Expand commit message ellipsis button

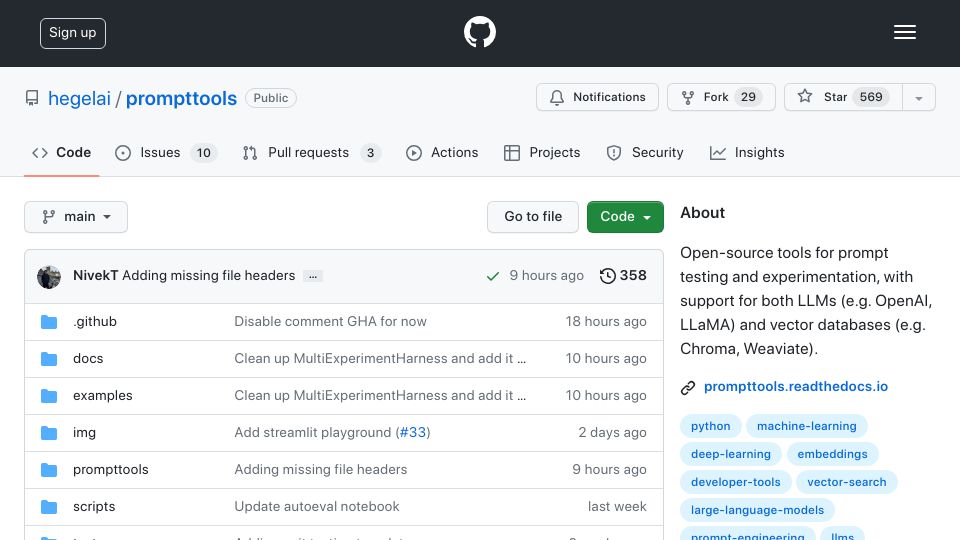pyautogui.click(x=313, y=277)
